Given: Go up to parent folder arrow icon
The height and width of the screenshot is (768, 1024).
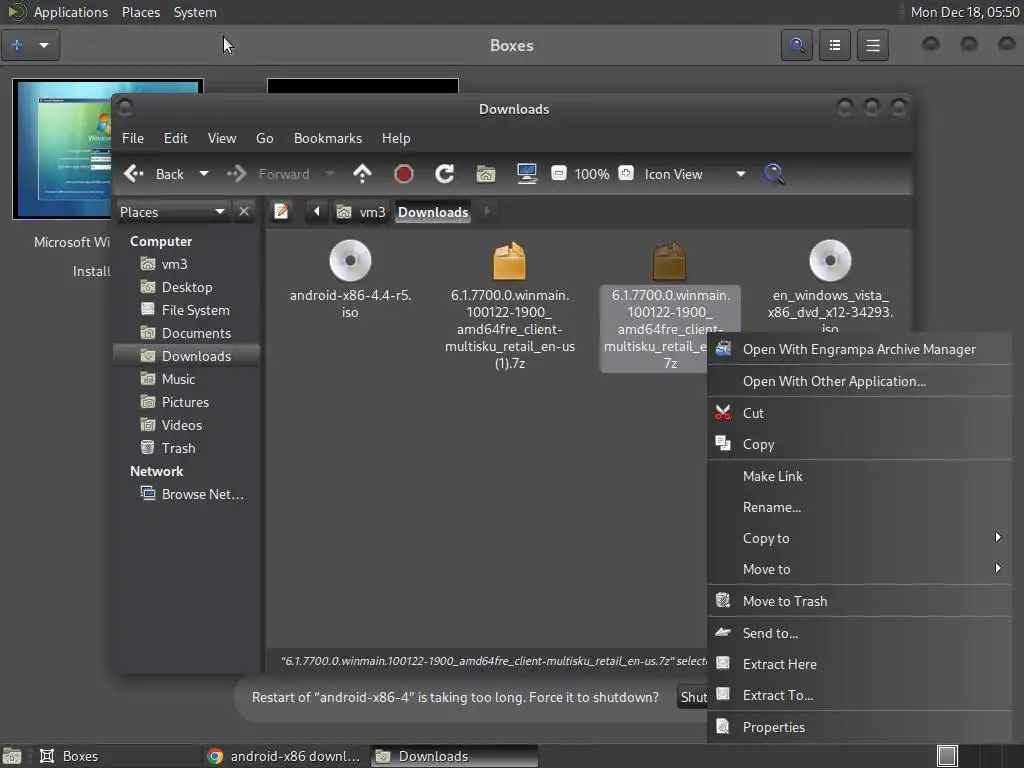Looking at the screenshot, I should point(362,174).
